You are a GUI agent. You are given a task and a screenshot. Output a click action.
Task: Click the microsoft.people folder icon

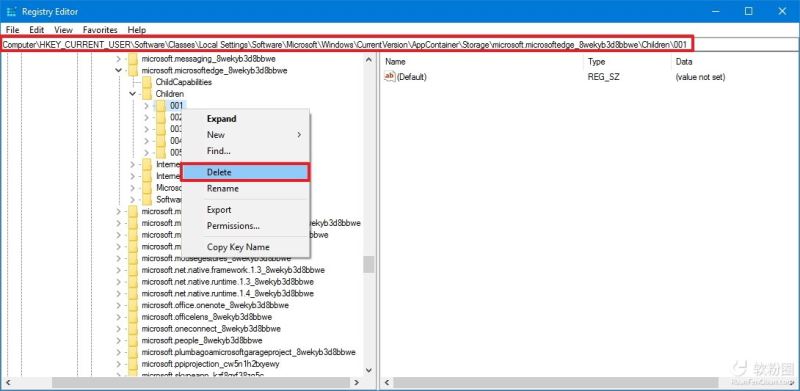pos(133,340)
